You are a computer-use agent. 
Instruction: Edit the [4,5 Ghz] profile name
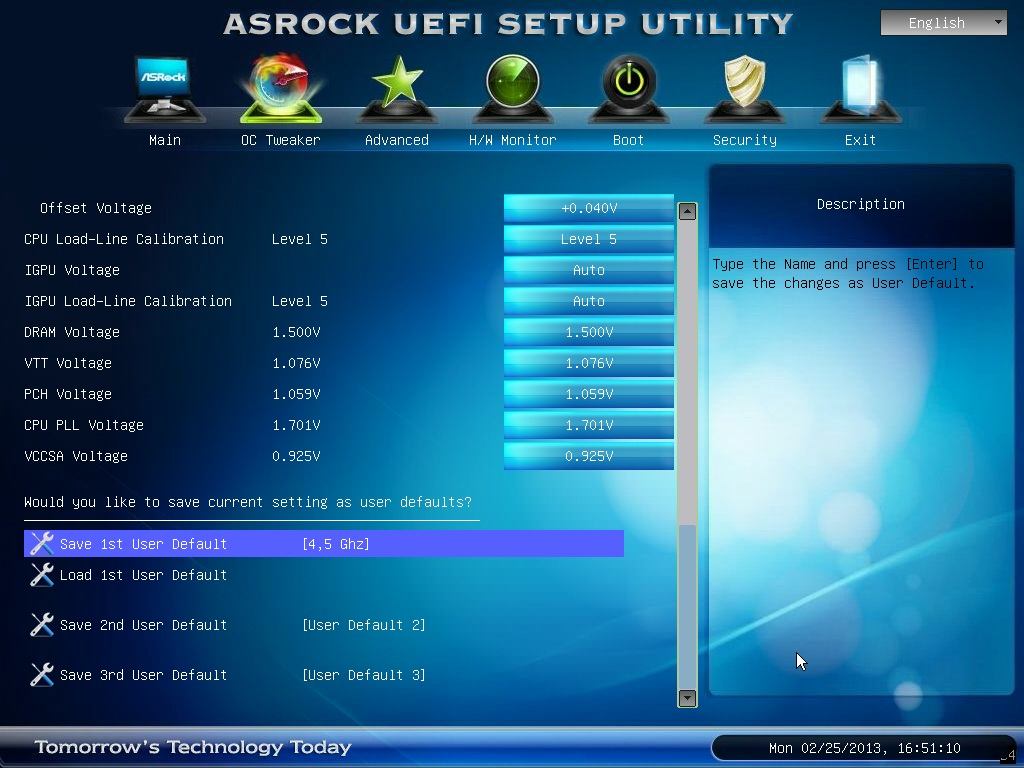coord(336,544)
